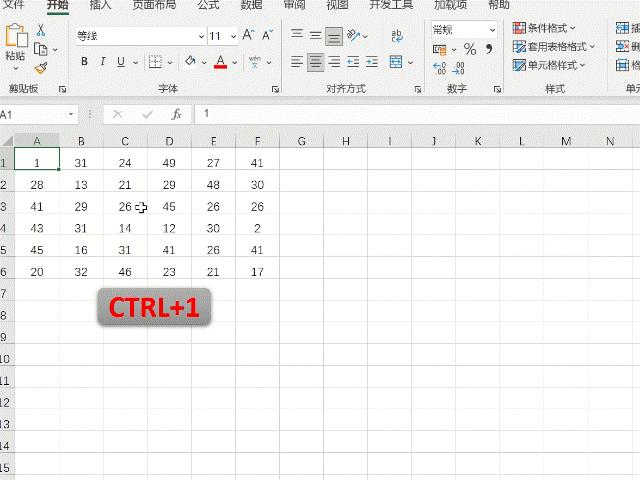Click the text orientation icon

[353, 36]
